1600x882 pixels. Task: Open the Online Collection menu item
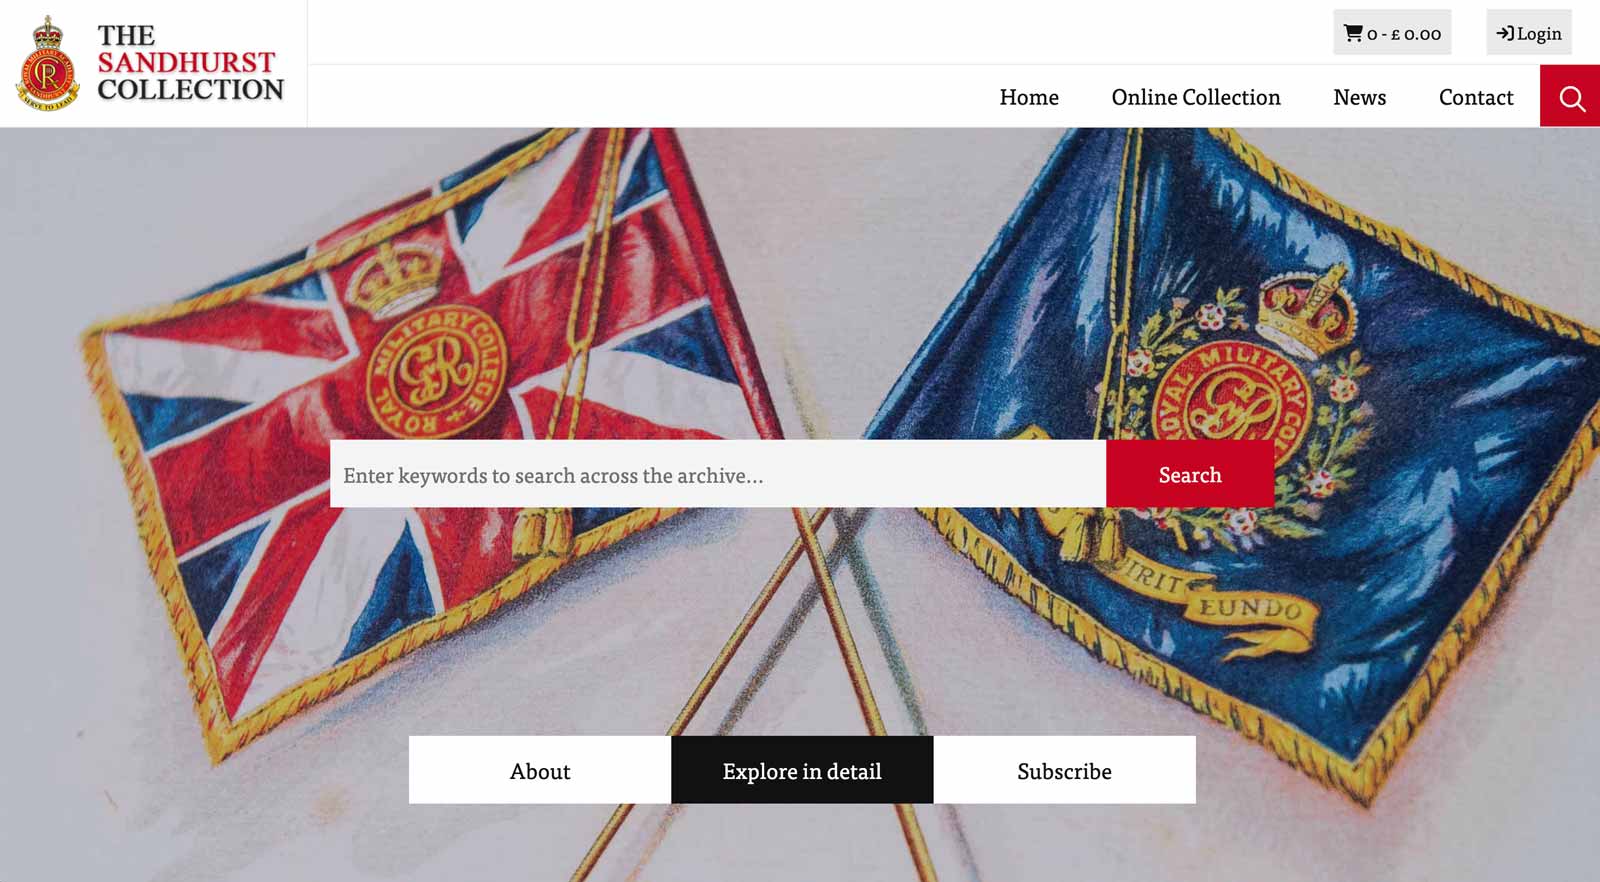click(1196, 97)
